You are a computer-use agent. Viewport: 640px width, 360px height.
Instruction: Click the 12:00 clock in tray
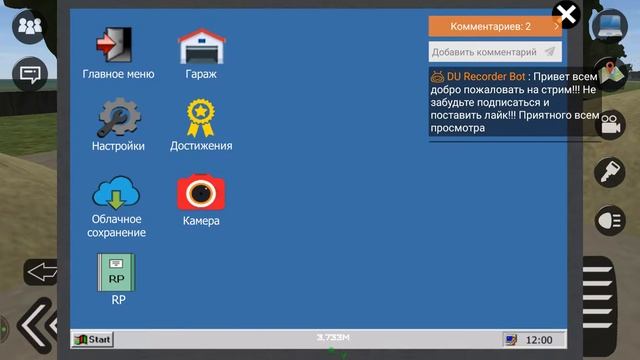pyautogui.click(x=539, y=340)
